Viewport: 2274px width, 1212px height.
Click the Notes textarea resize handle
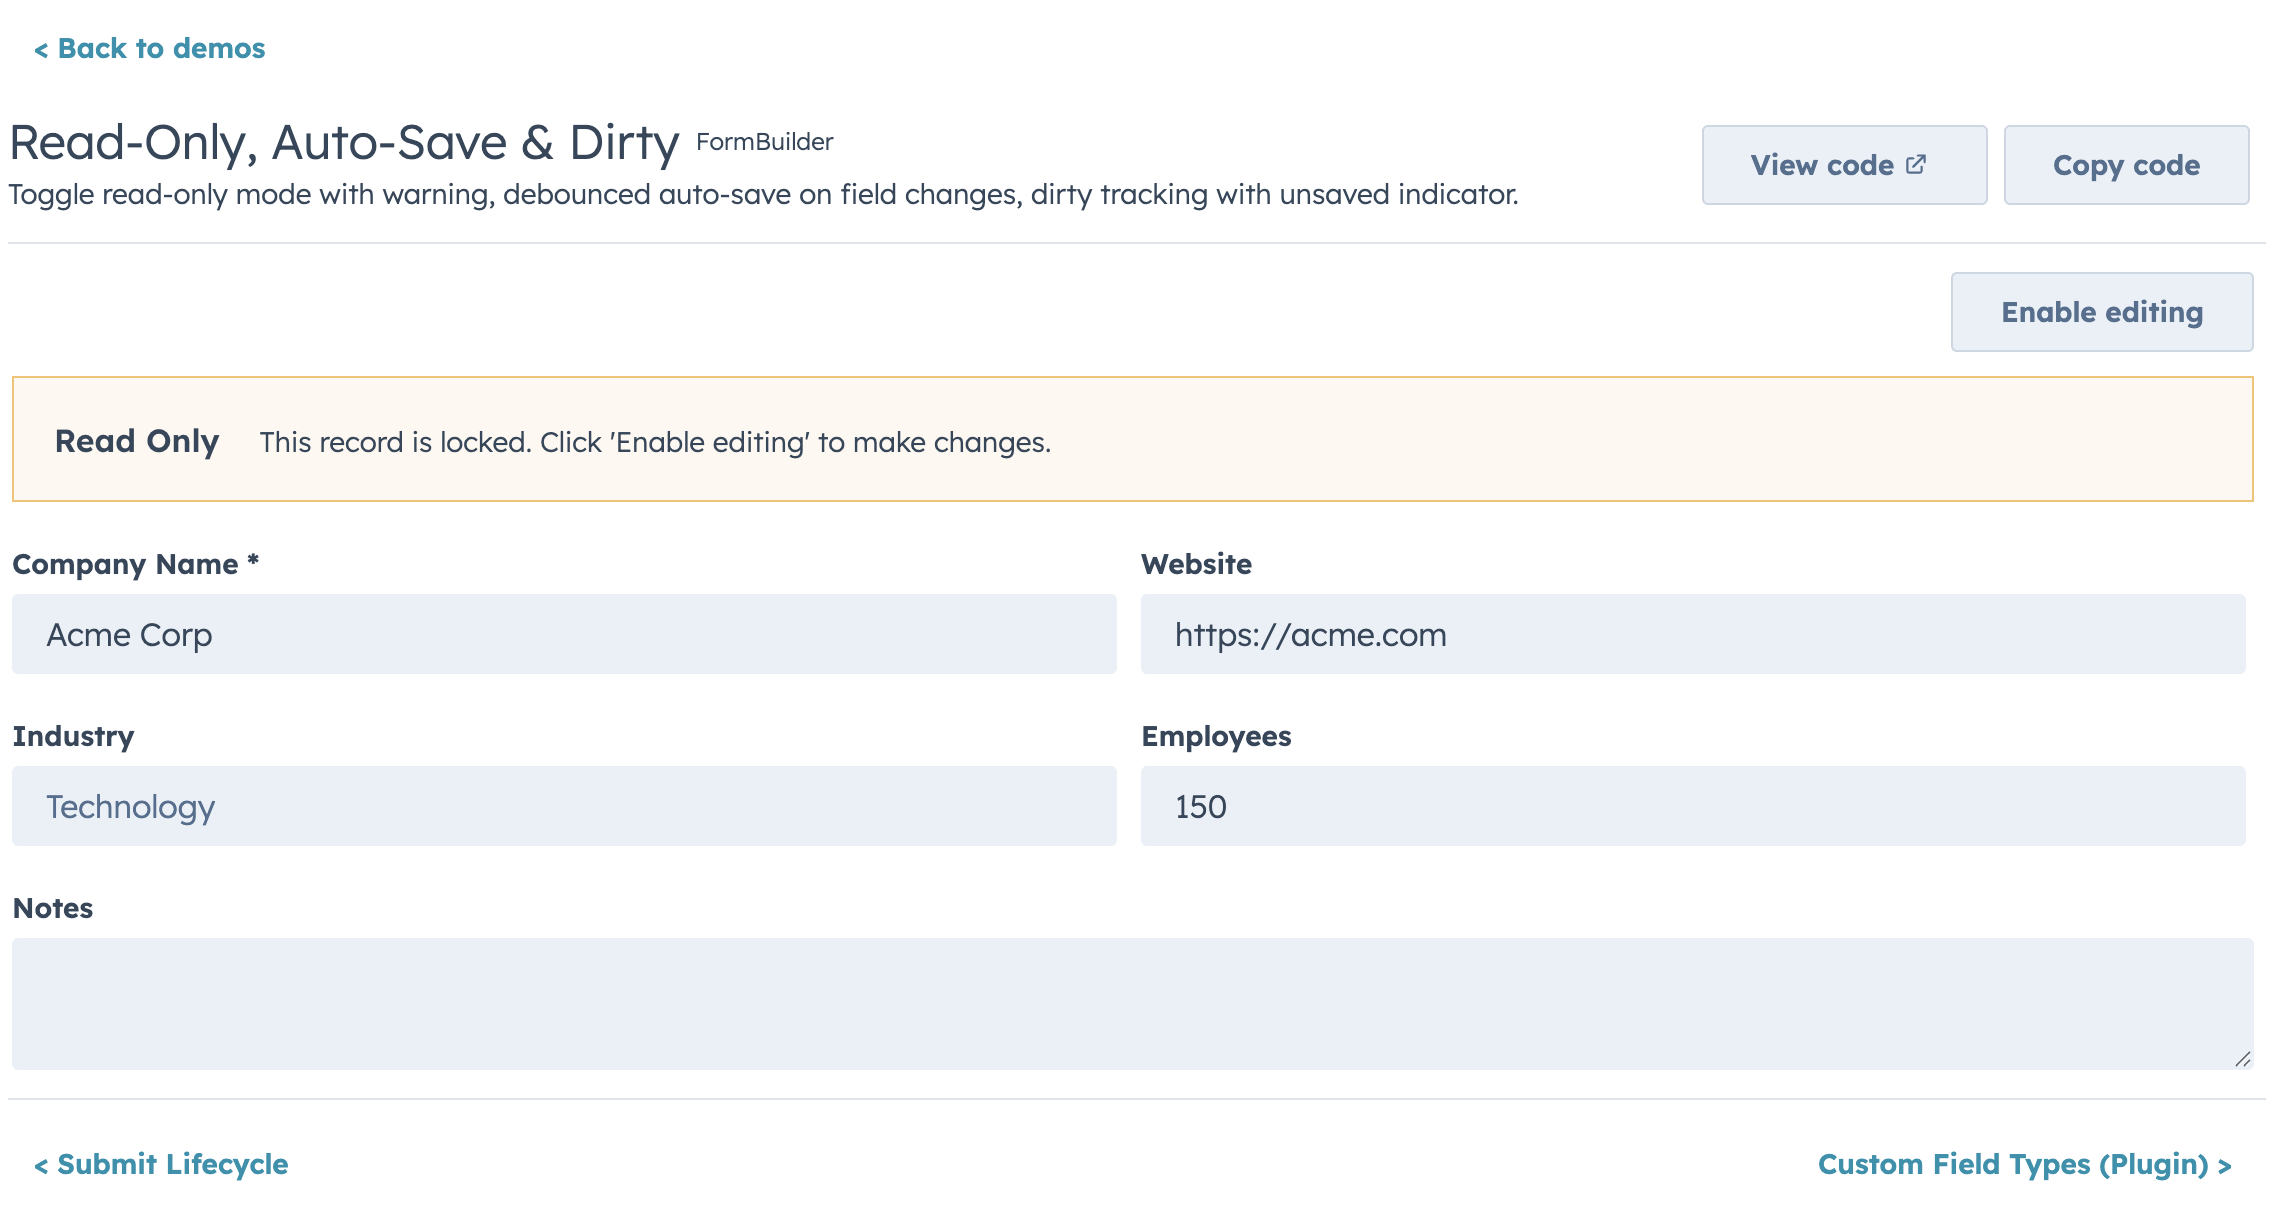tap(2242, 1059)
